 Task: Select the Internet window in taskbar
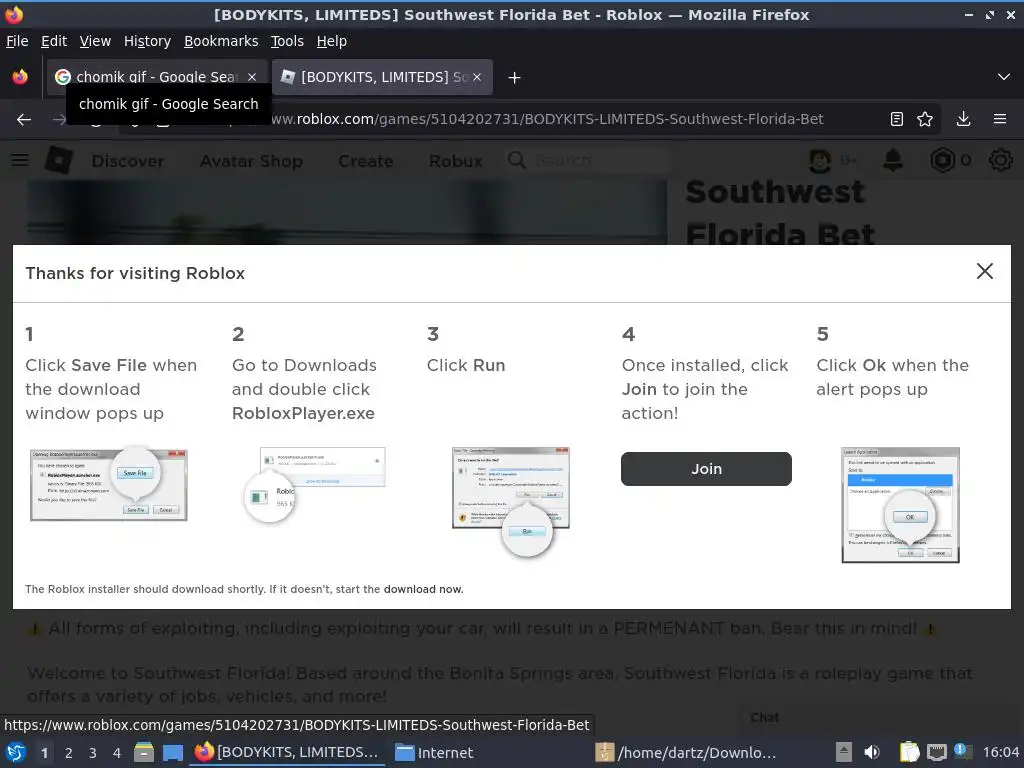434,752
